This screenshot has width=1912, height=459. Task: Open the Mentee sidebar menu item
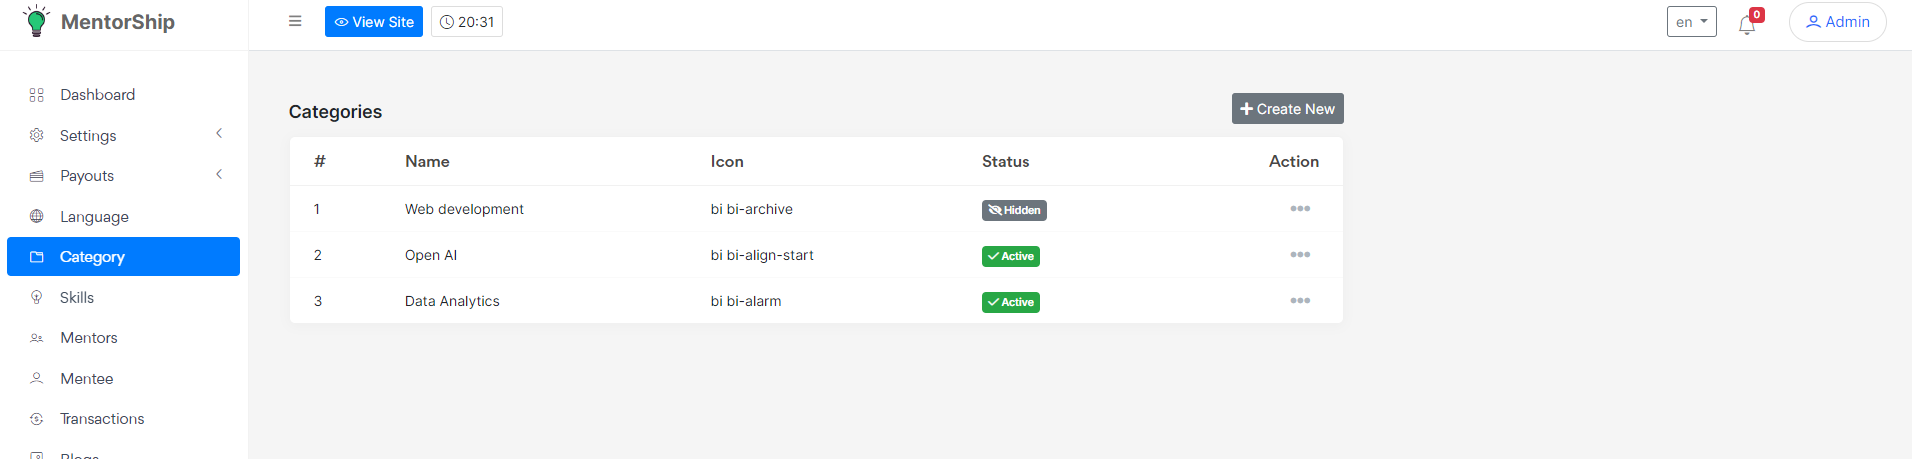[87, 379]
